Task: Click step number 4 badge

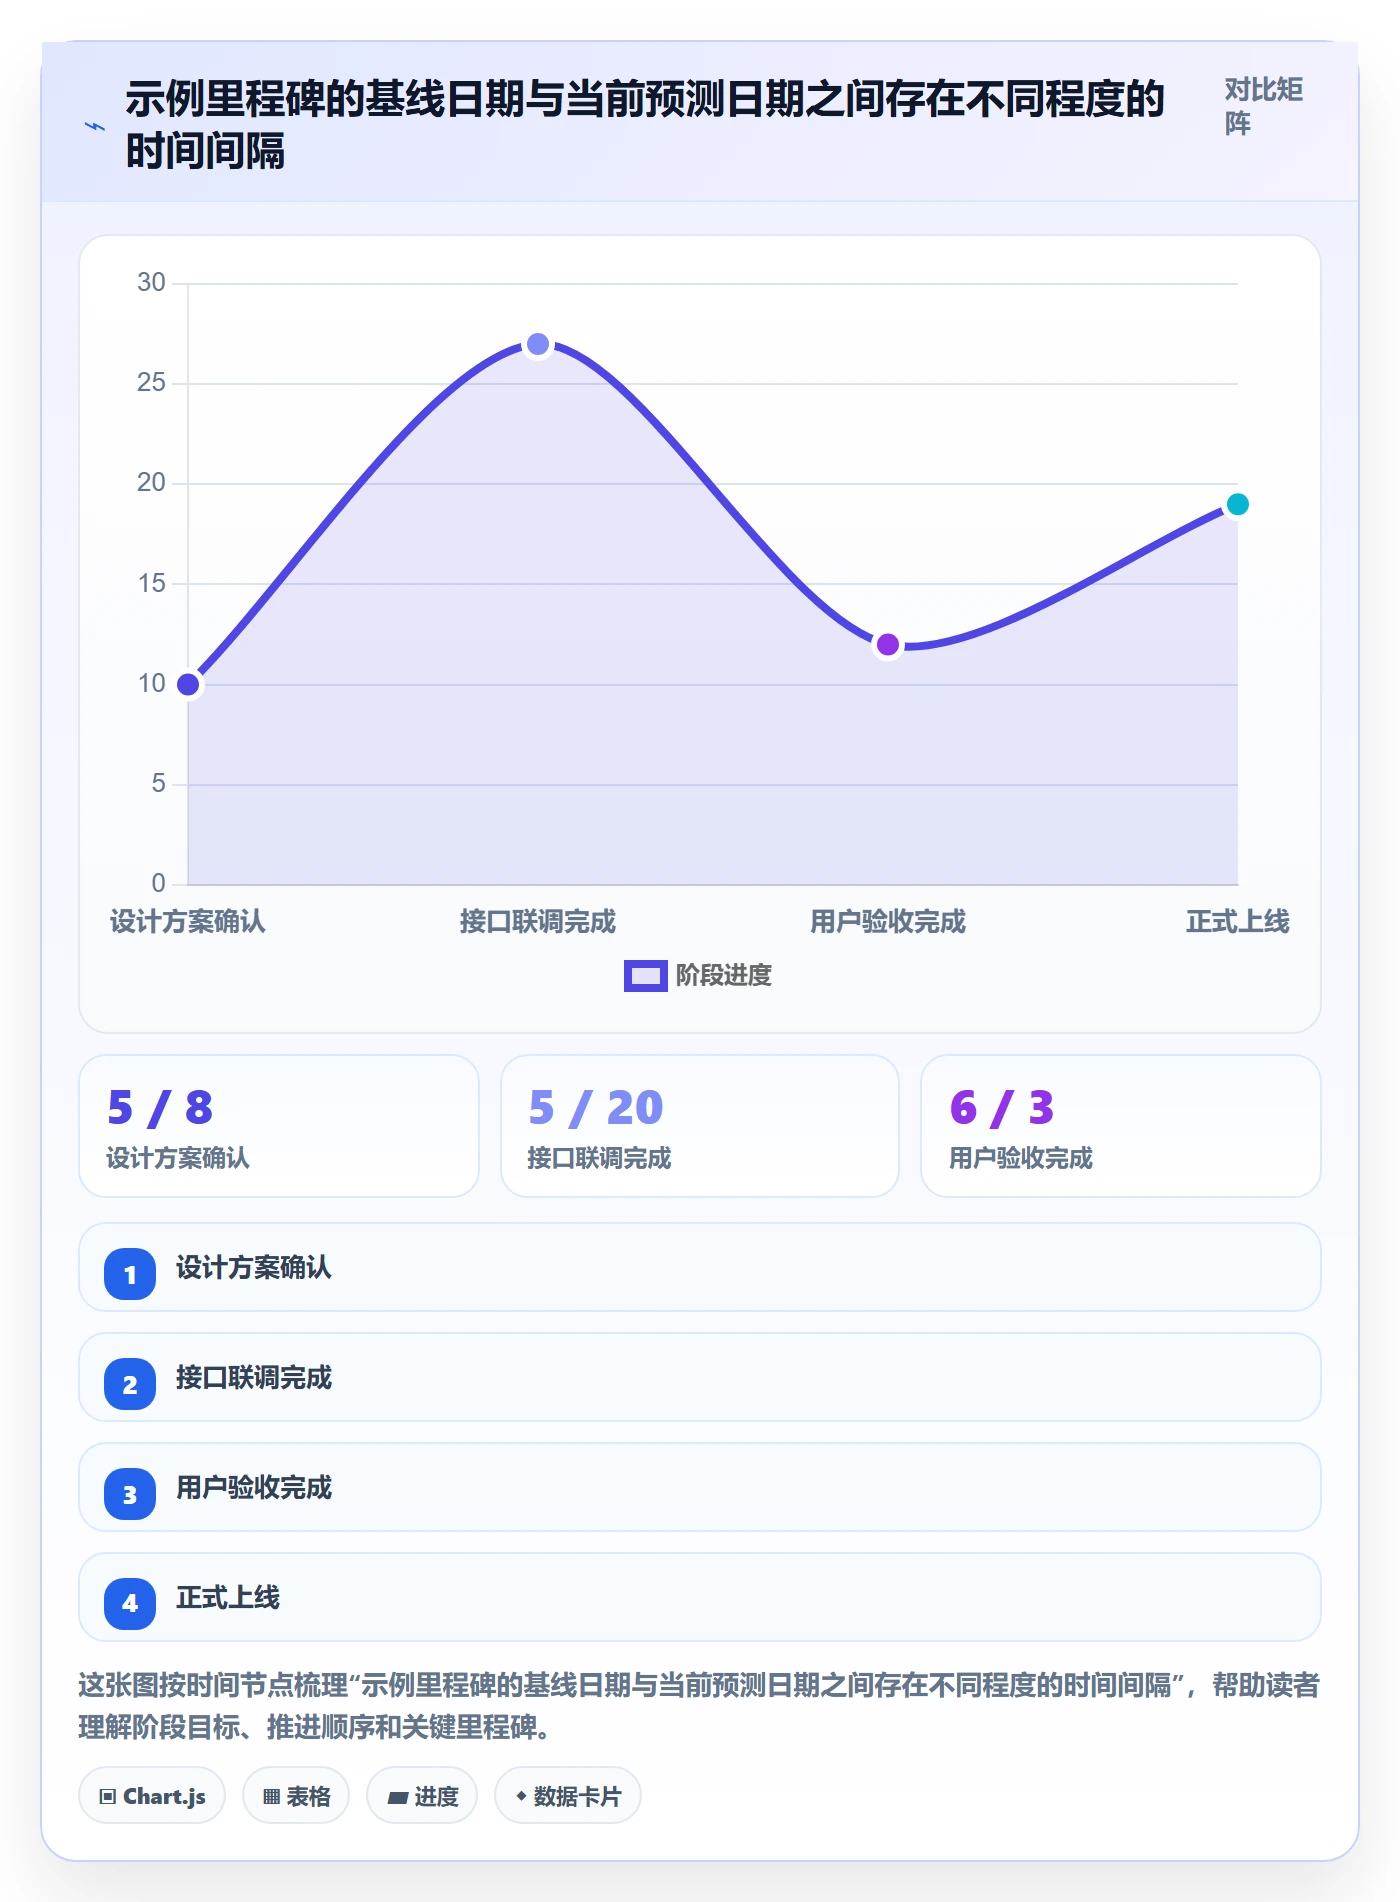Action: click(x=130, y=1604)
